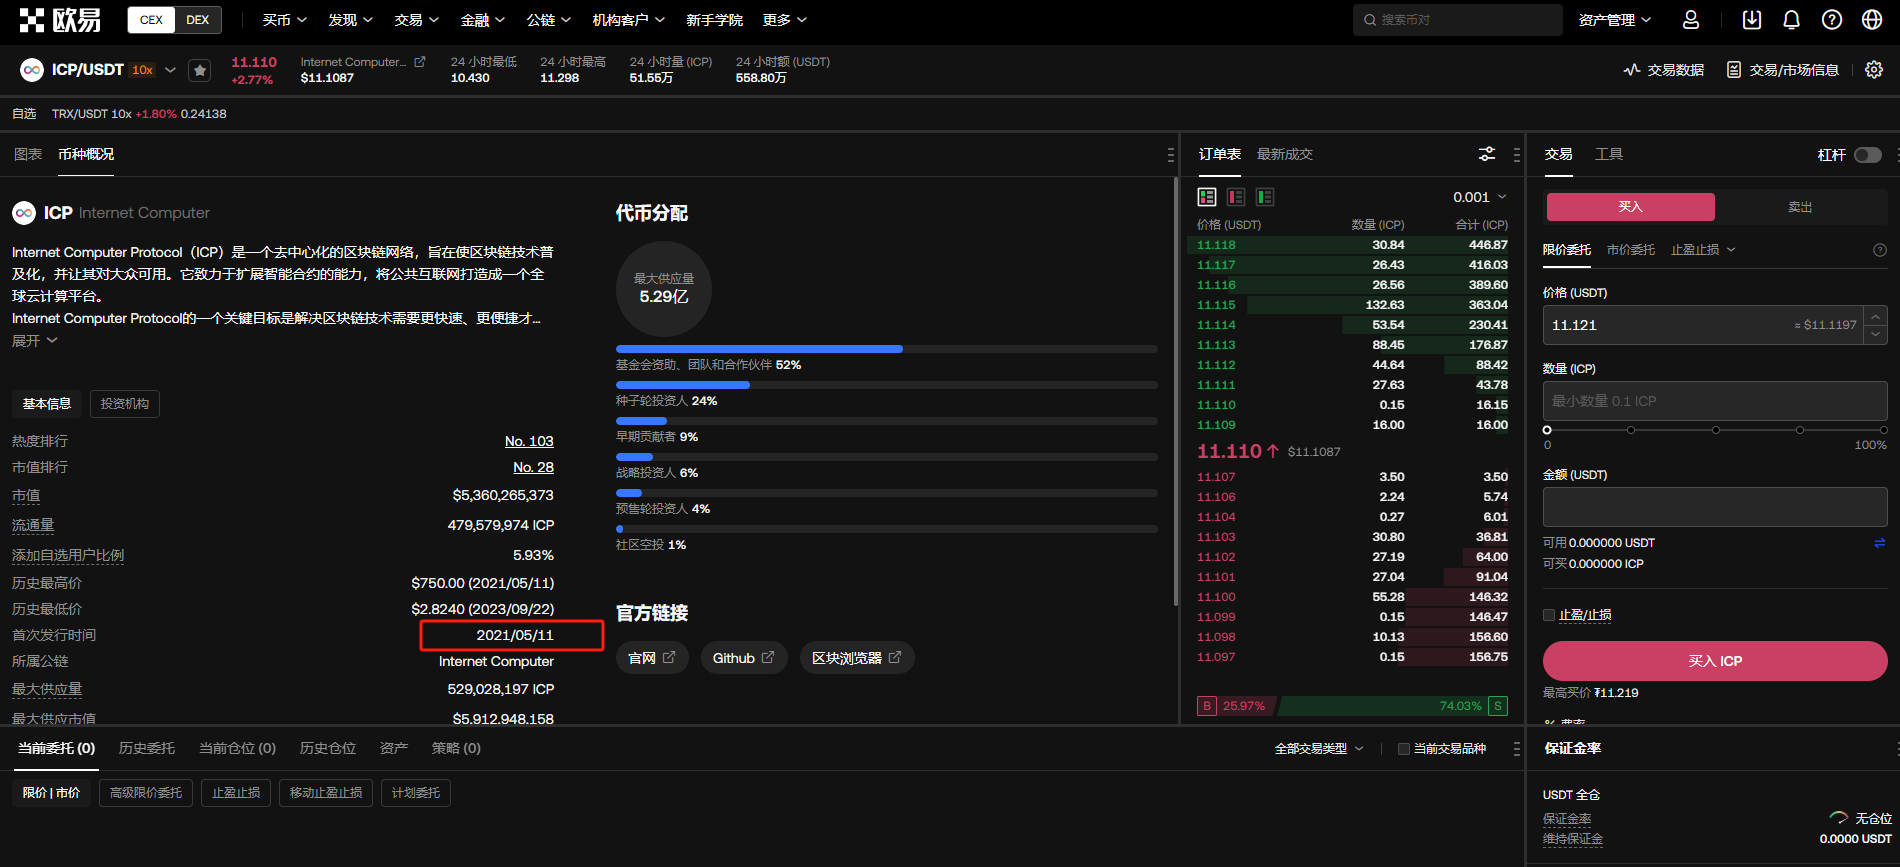Click the transfer funds swap icon
1900x867 pixels.
point(1880,543)
